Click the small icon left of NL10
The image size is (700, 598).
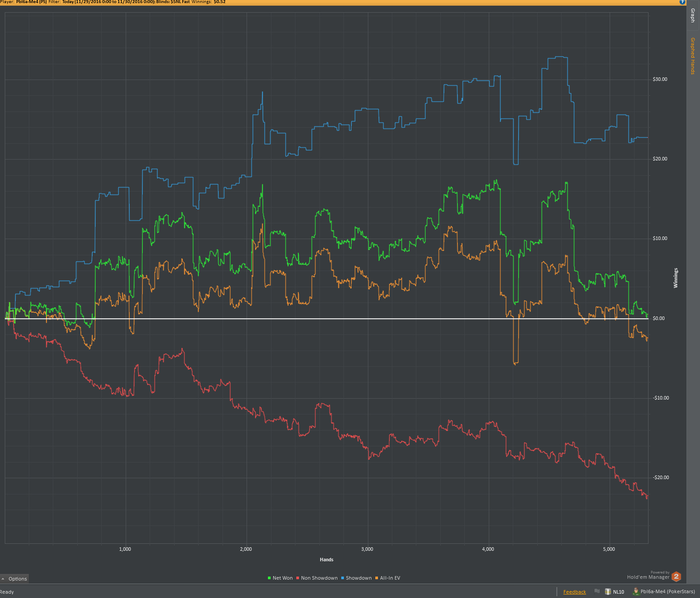tap(597, 591)
